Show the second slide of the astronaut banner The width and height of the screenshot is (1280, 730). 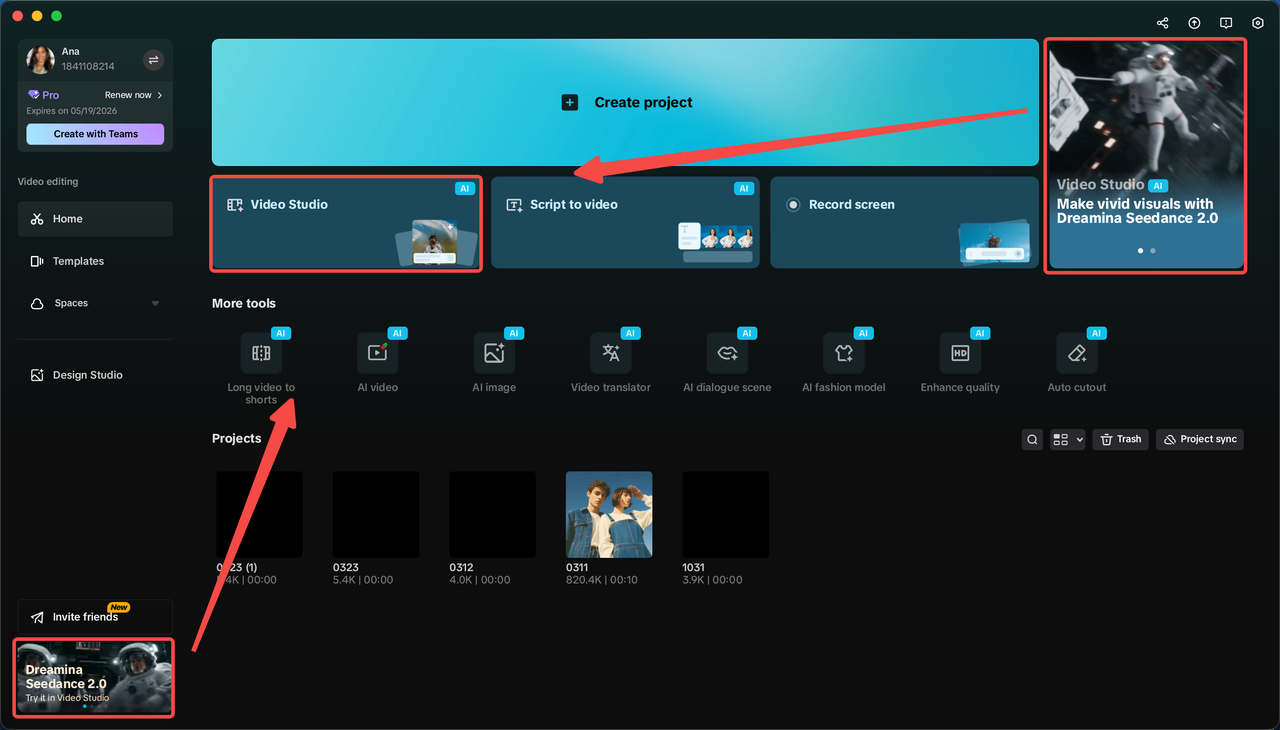[x=1153, y=251]
